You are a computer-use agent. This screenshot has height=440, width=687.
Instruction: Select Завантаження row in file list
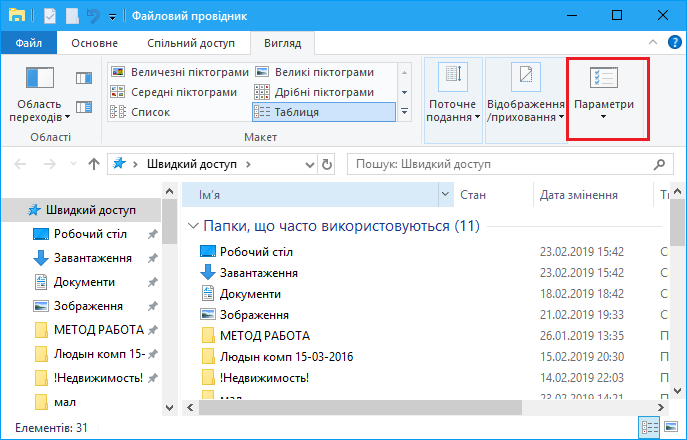(426, 273)
